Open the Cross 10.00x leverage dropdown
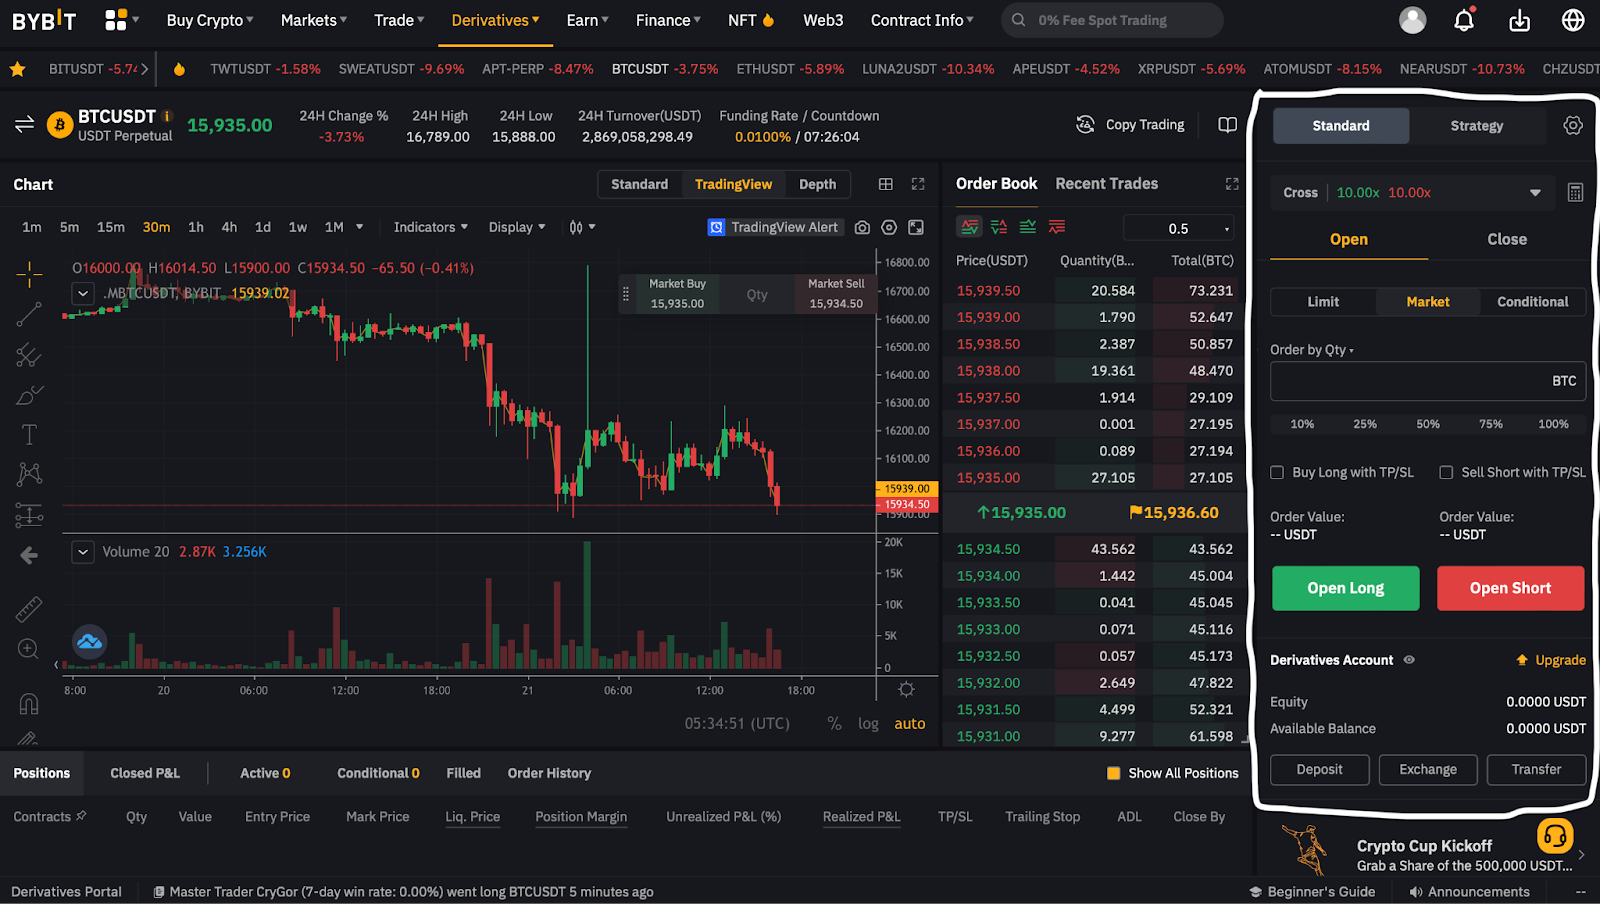Screen dimensions: 1600x904 click(x=1412, y=193)
